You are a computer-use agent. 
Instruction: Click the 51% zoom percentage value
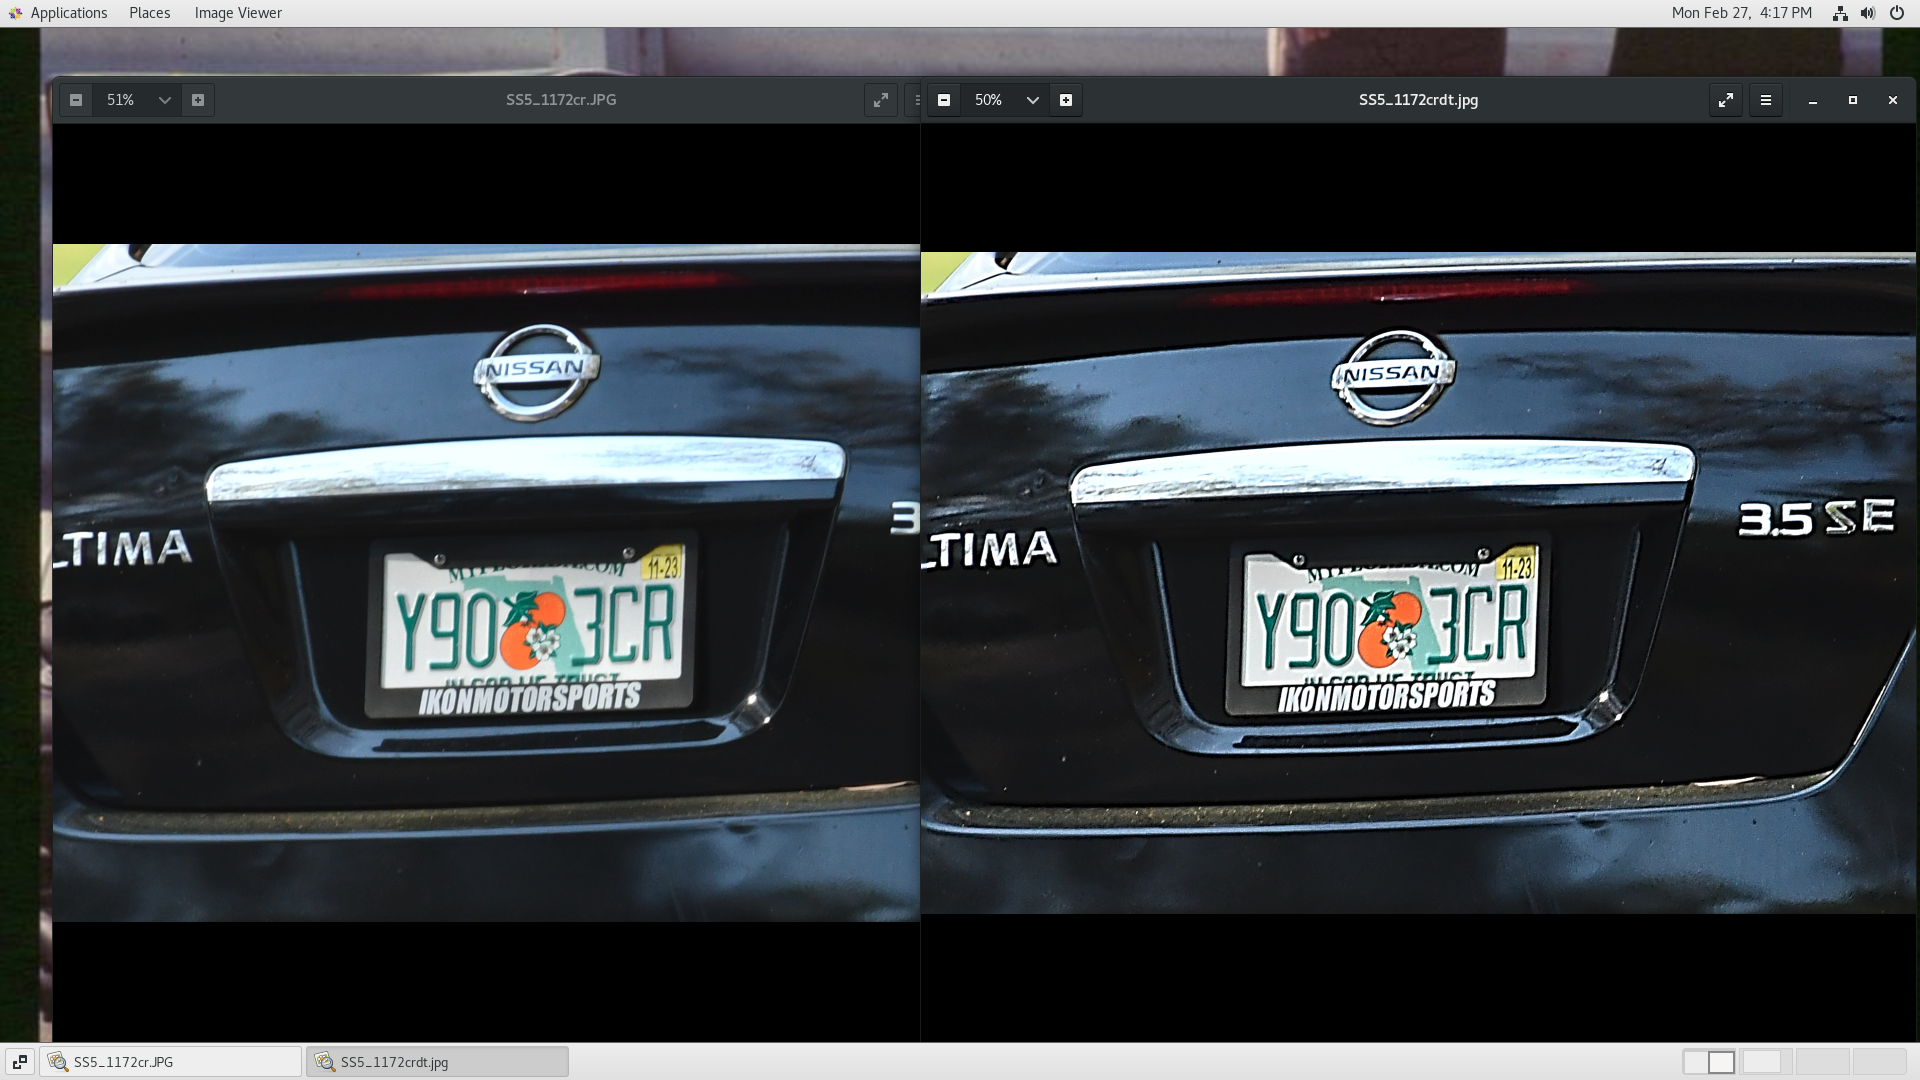click(120, 100)
